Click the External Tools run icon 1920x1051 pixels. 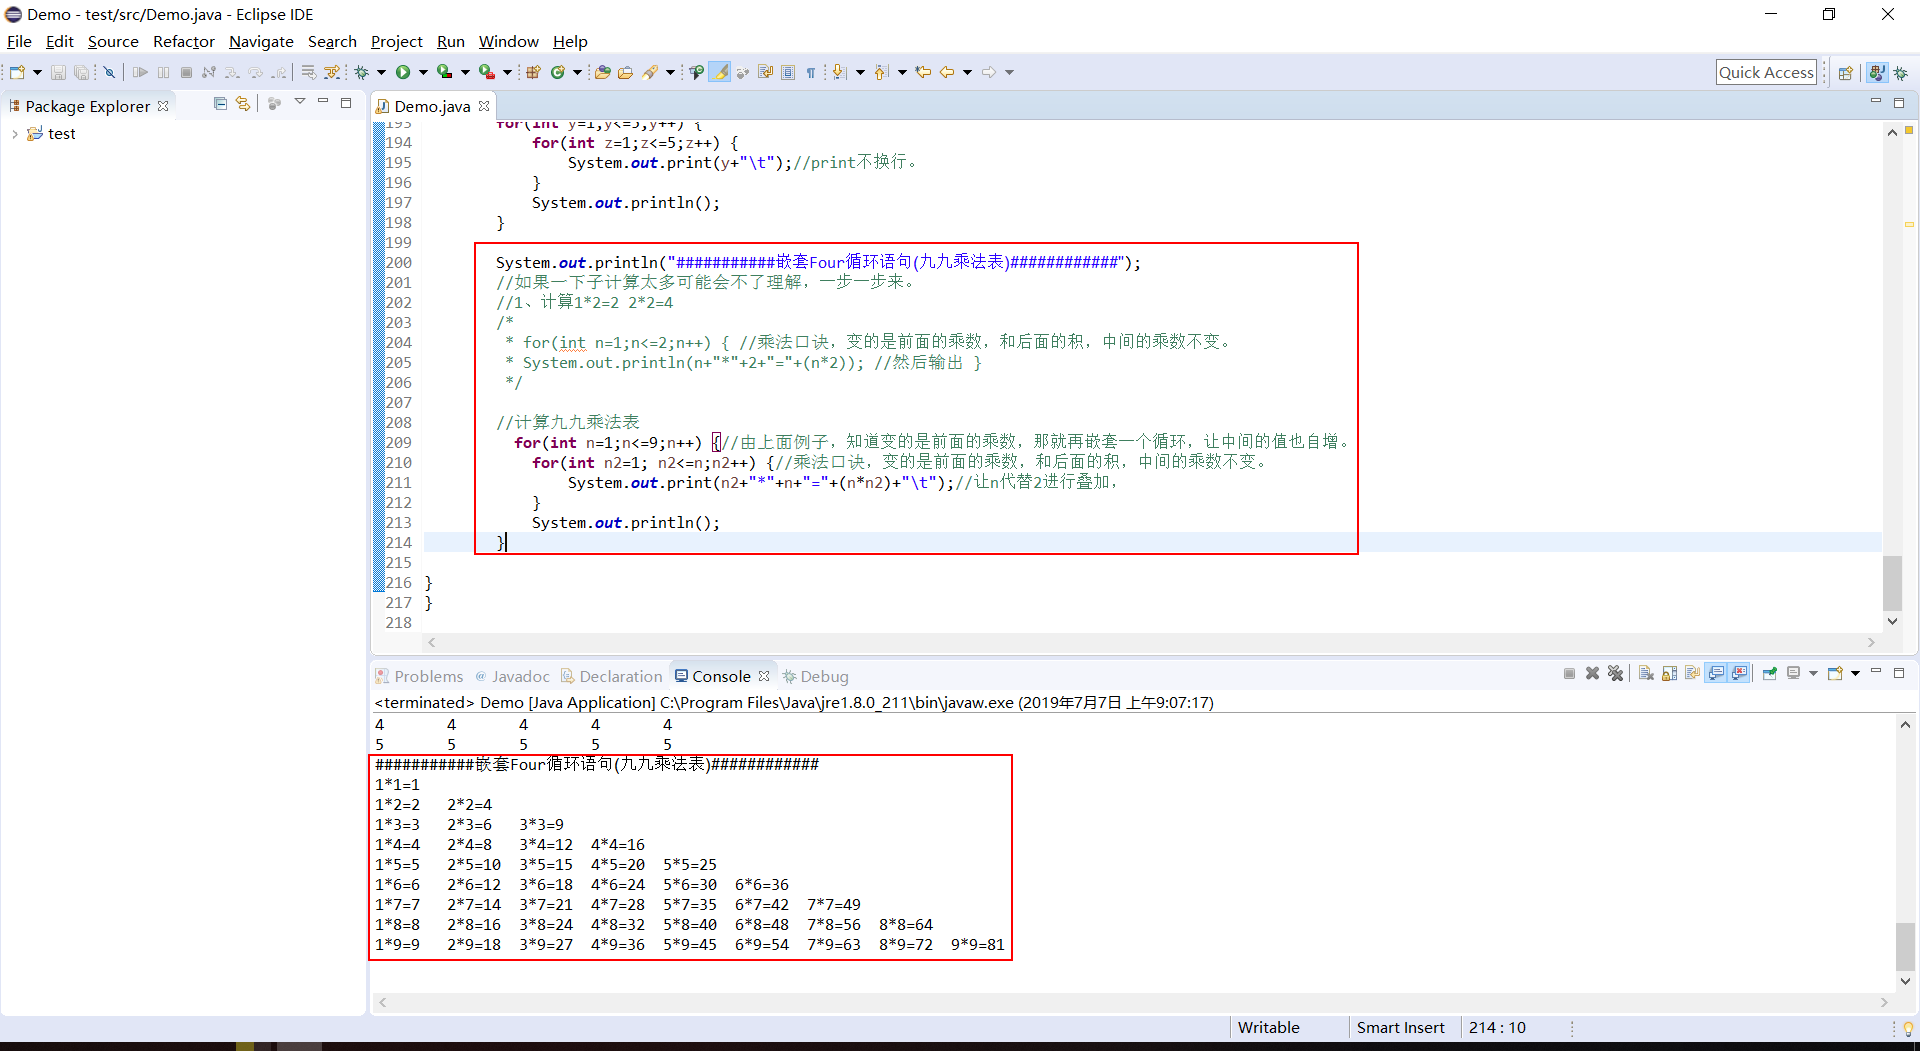(486, 72)
